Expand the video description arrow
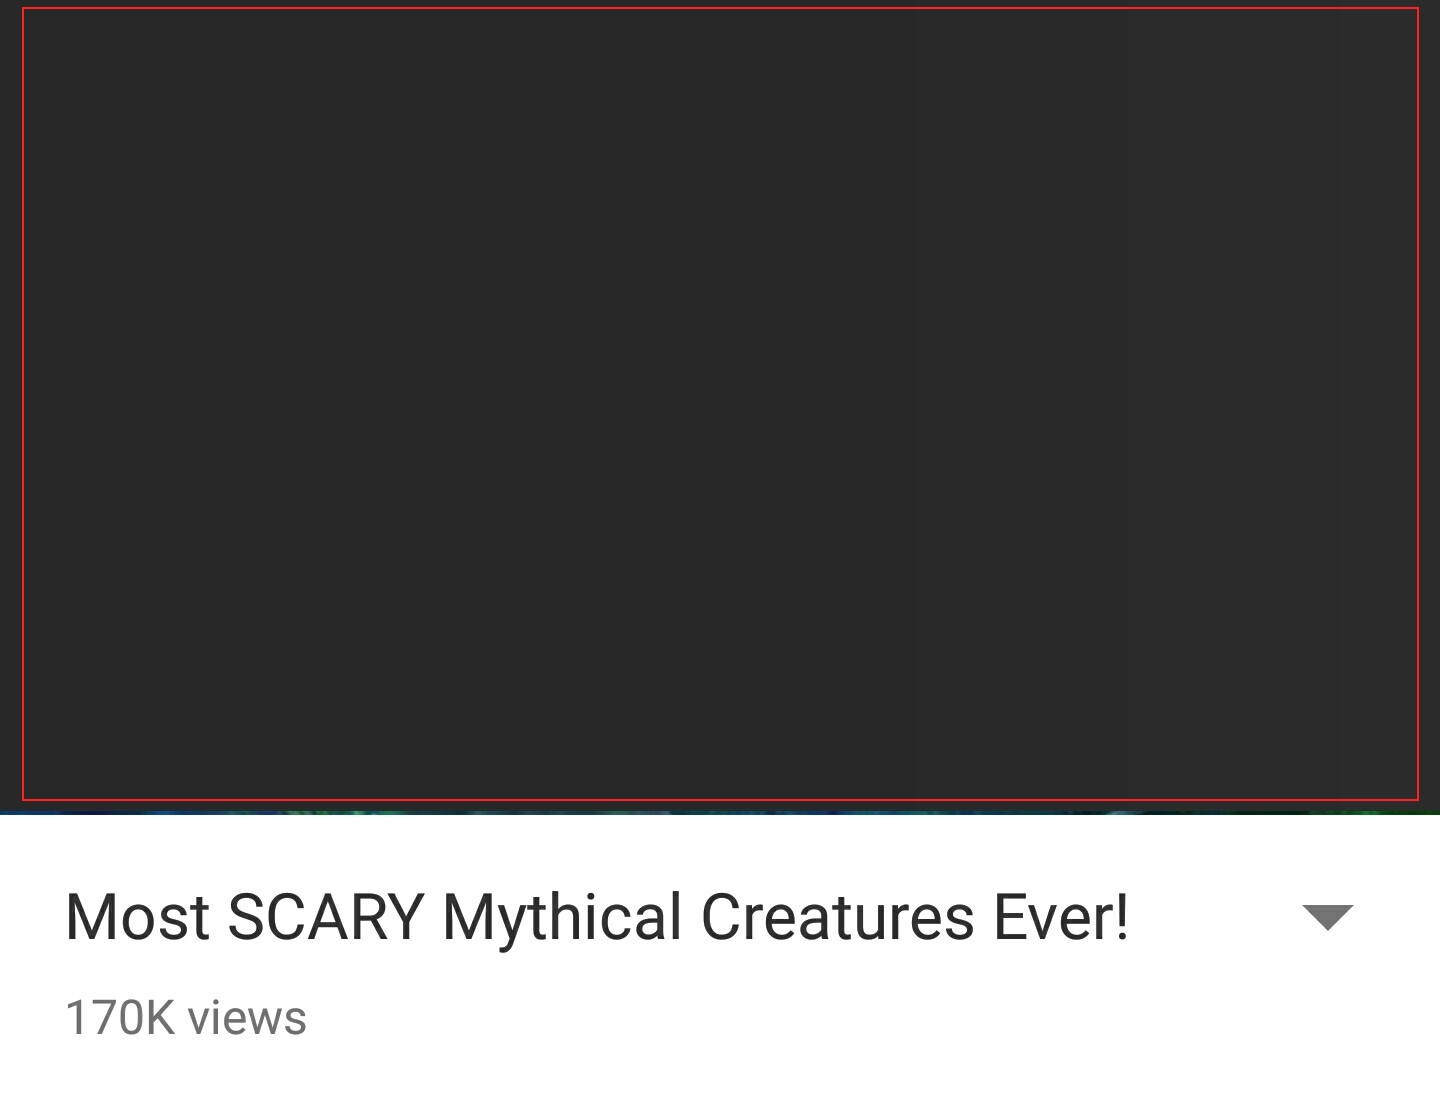Image resolution: width=1440 pixels, height=1098 pixels. (1327, 917)
